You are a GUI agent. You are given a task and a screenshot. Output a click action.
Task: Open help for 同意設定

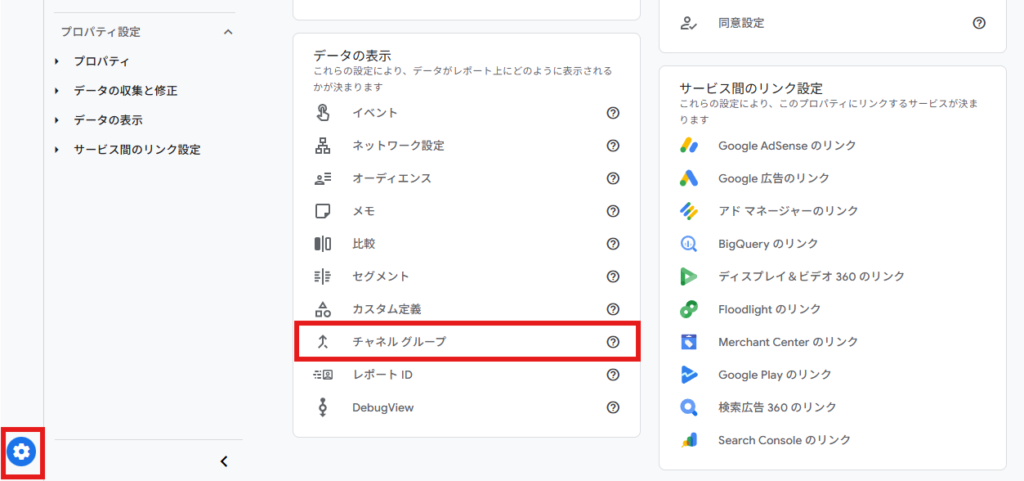[978, 23]
